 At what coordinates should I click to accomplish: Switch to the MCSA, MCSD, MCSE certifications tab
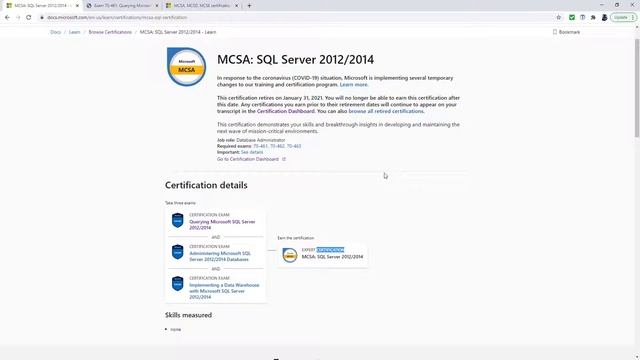pyautogui.click(x=202, y=6)
